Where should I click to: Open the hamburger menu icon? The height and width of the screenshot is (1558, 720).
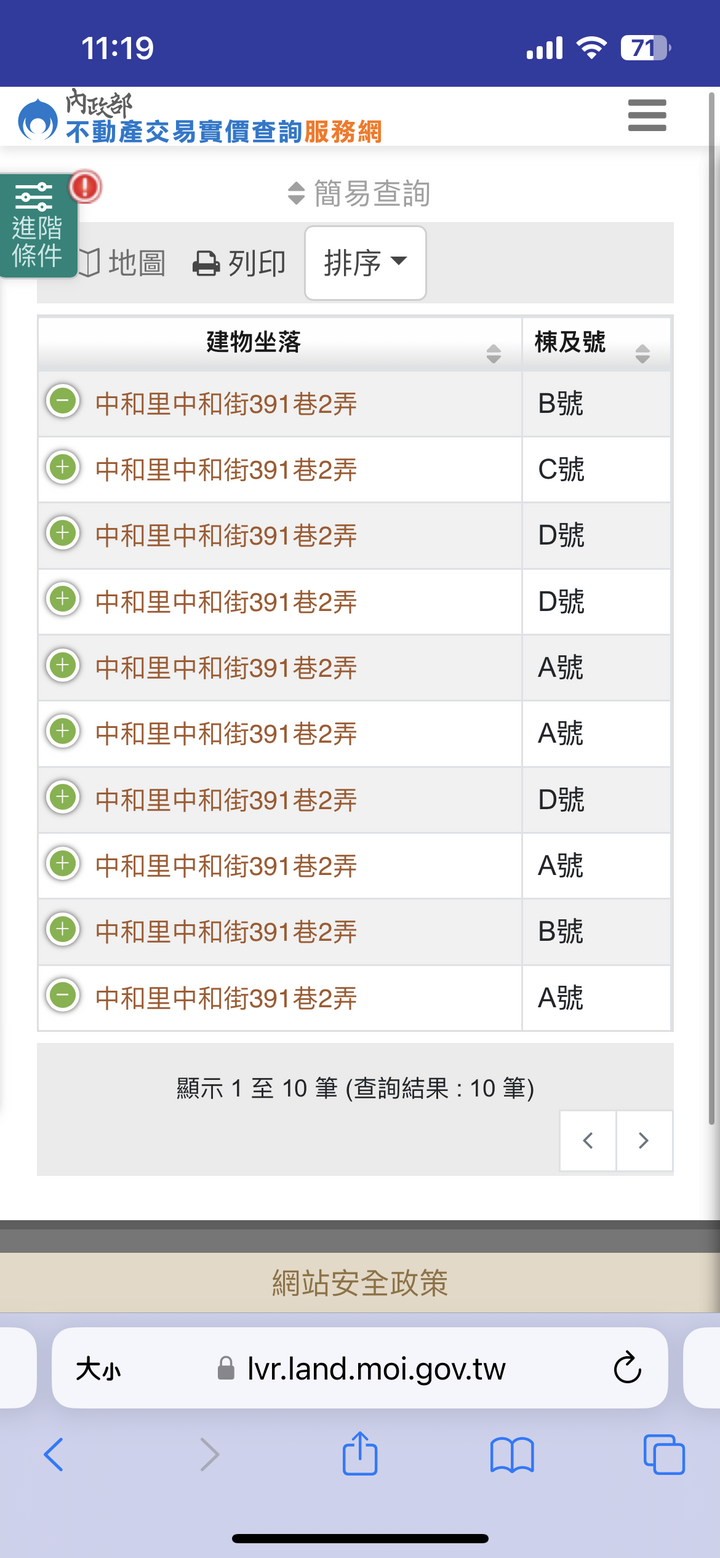tap(647, 116)
